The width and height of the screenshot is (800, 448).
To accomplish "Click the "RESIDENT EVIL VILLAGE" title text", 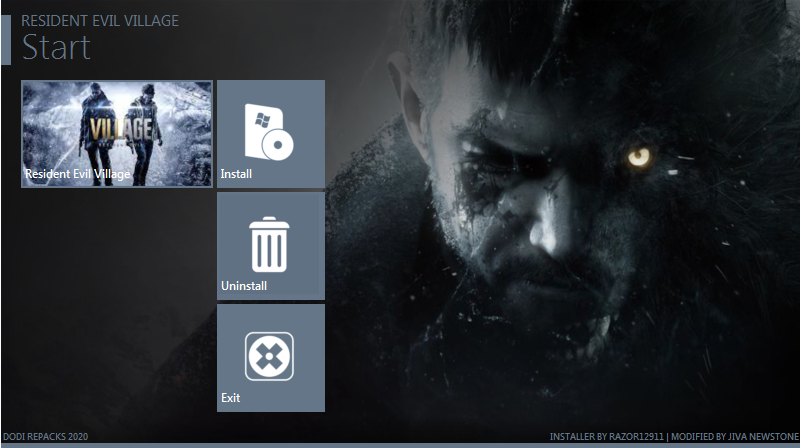I will 100,21.
